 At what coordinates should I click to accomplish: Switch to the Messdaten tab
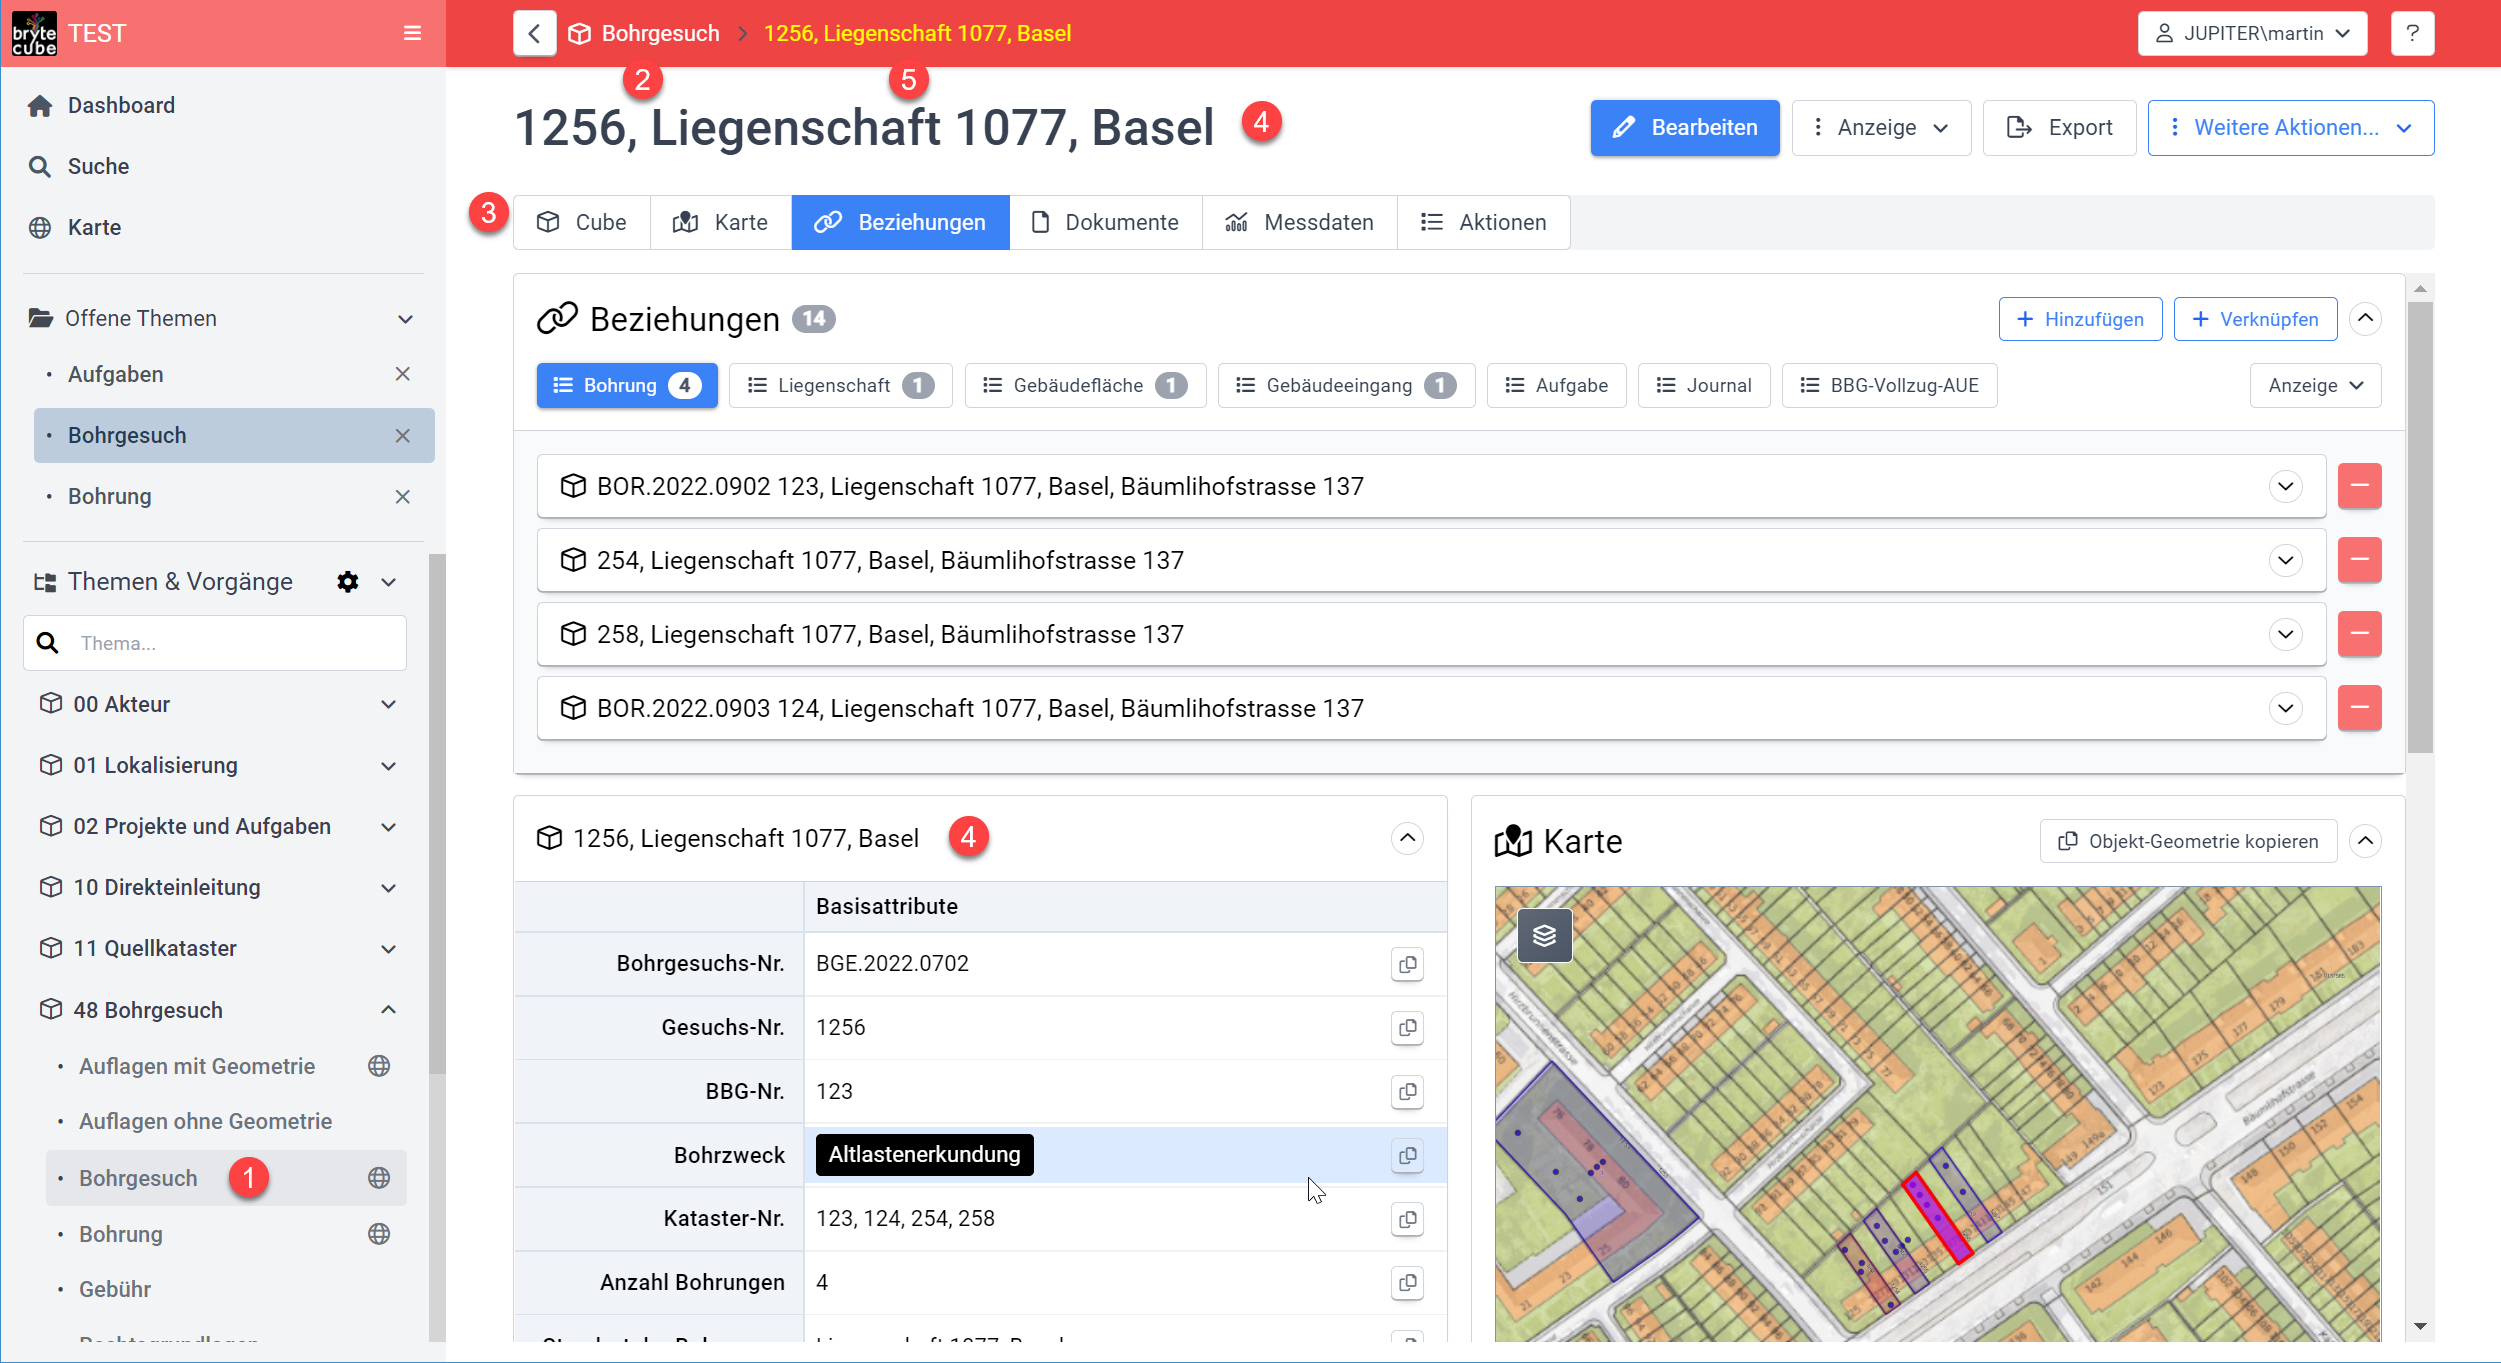(x=1299, y=222)
